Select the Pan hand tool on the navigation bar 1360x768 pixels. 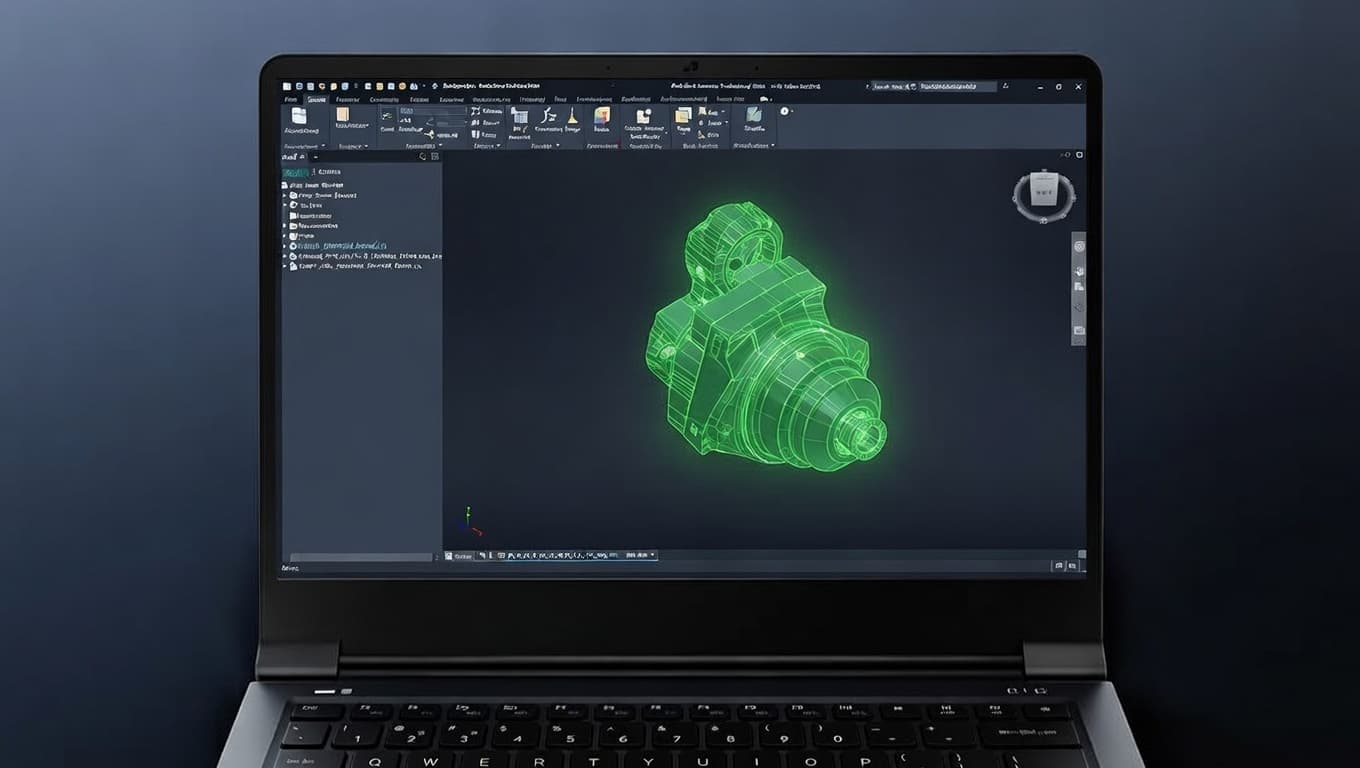[1079, 271]
